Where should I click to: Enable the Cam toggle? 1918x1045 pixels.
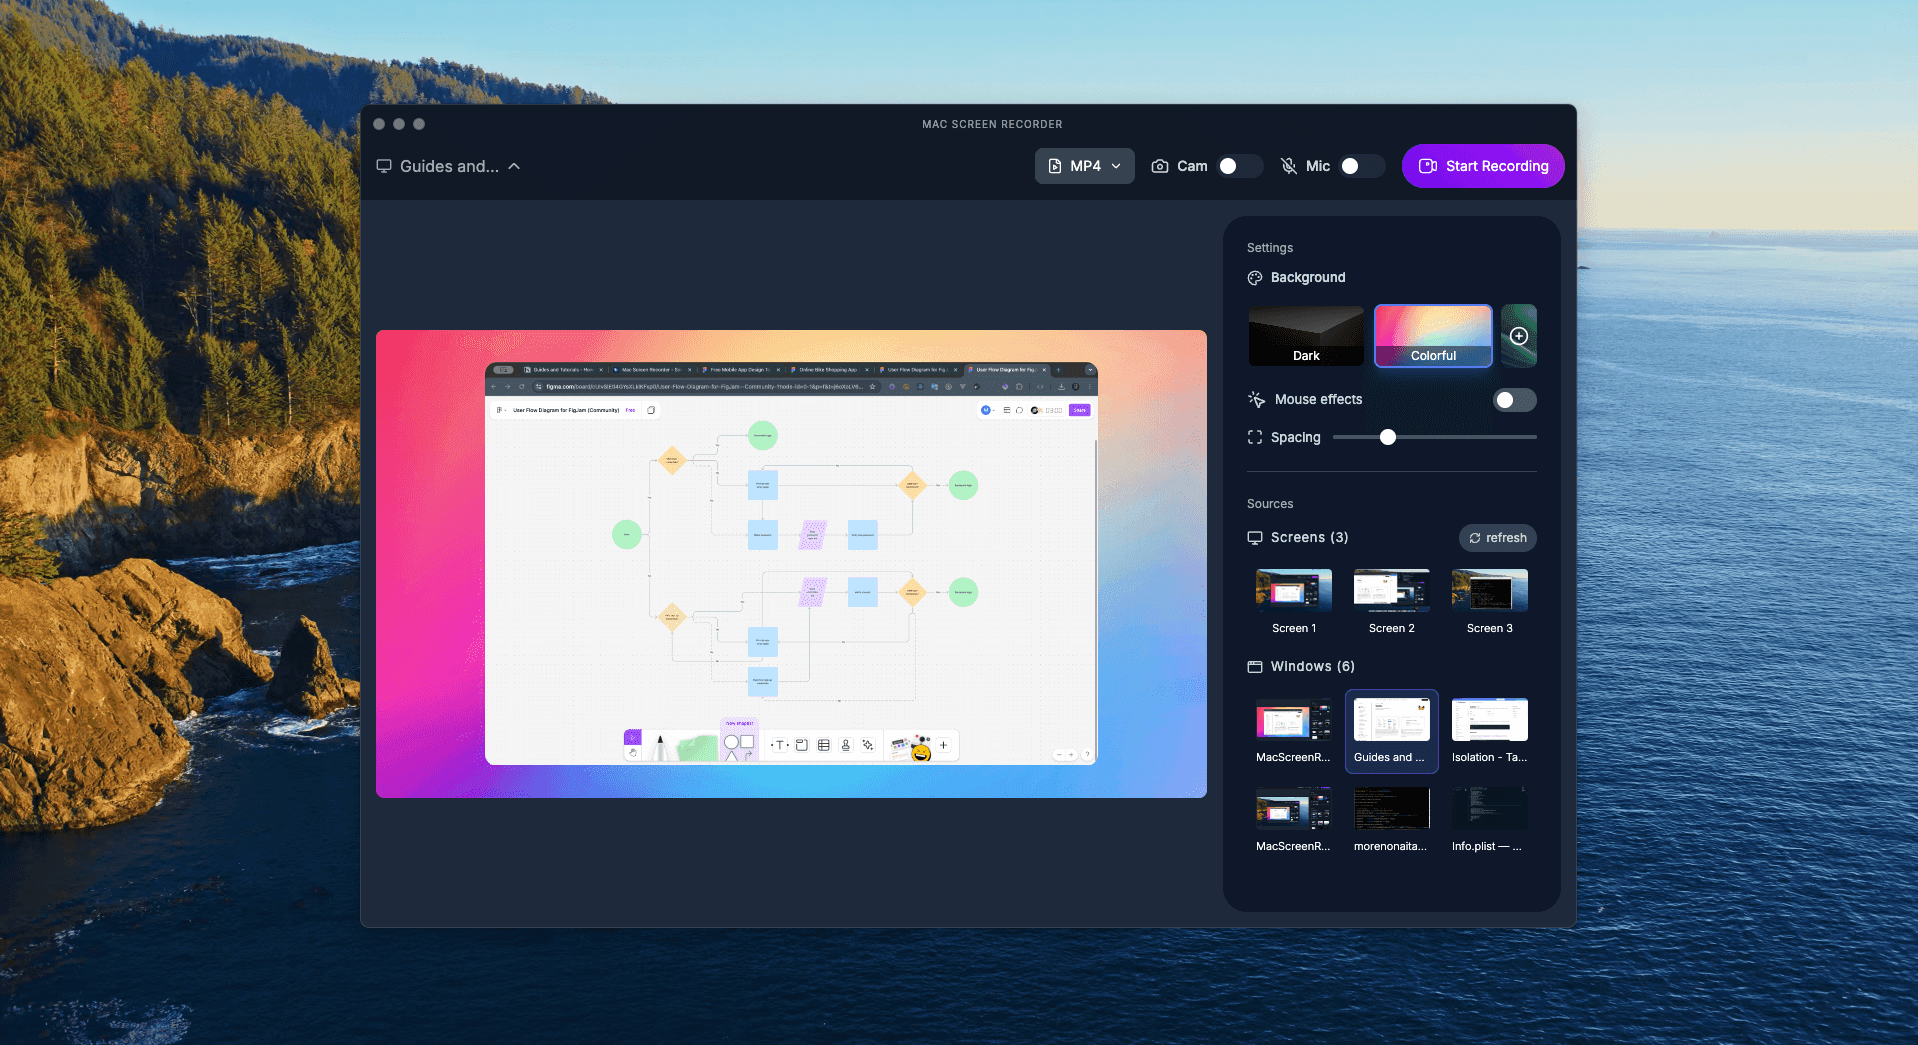tap(1238, 166)
